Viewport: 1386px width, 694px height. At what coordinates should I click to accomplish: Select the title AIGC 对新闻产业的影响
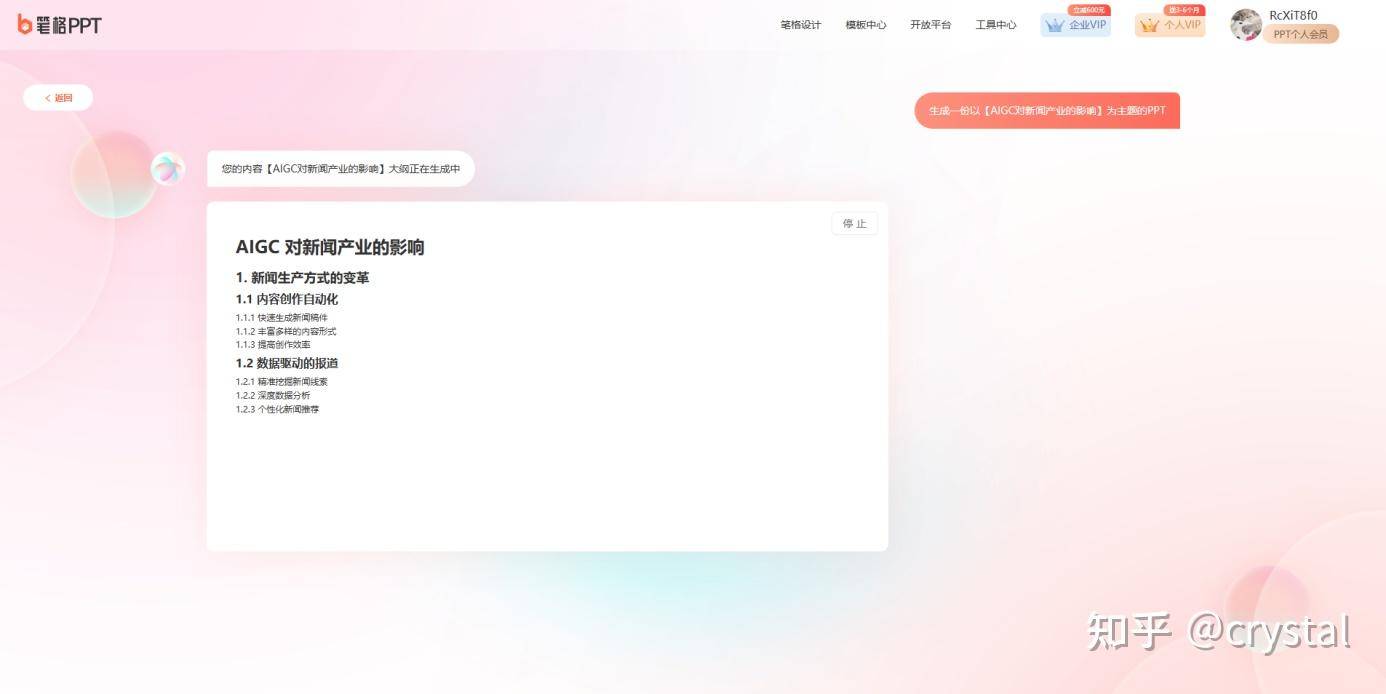coord(330,247)
